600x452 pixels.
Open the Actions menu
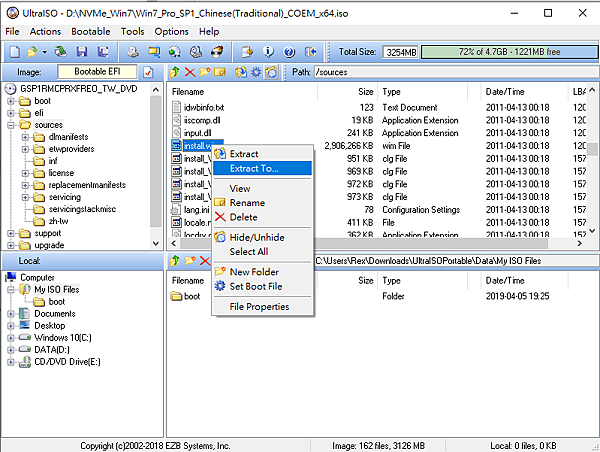pyautogui.click(x=46, y=31)
